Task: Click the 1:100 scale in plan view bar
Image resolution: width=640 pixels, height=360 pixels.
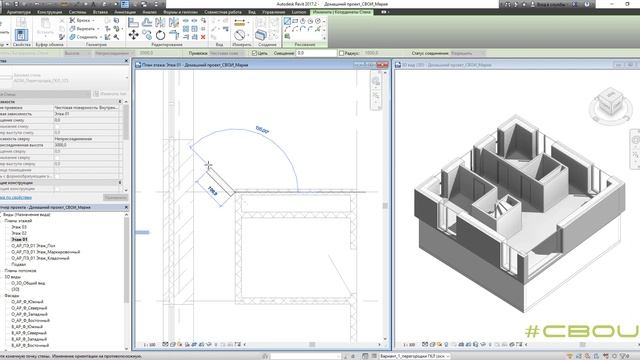Action: point(149,345)
